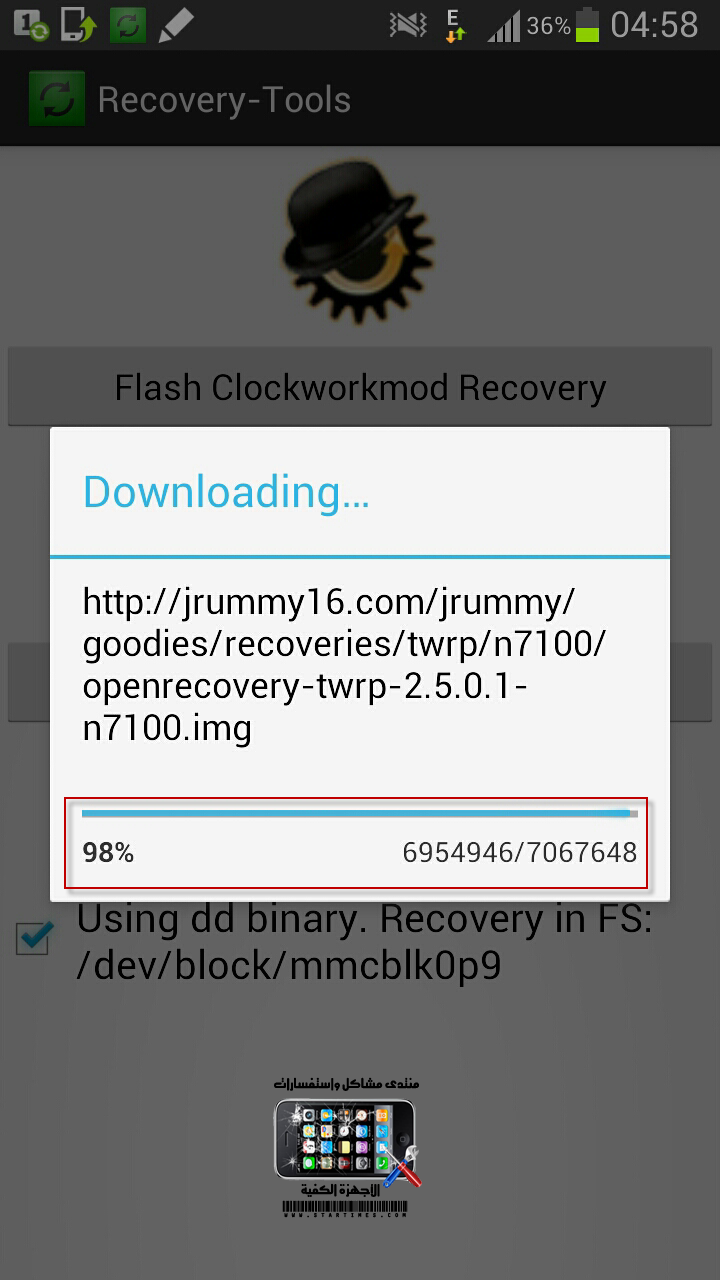Image resolution: width=720 pixels, height=1280 pixels.
Task: Tap the green refresh notification icon
Action: point(128,24)
